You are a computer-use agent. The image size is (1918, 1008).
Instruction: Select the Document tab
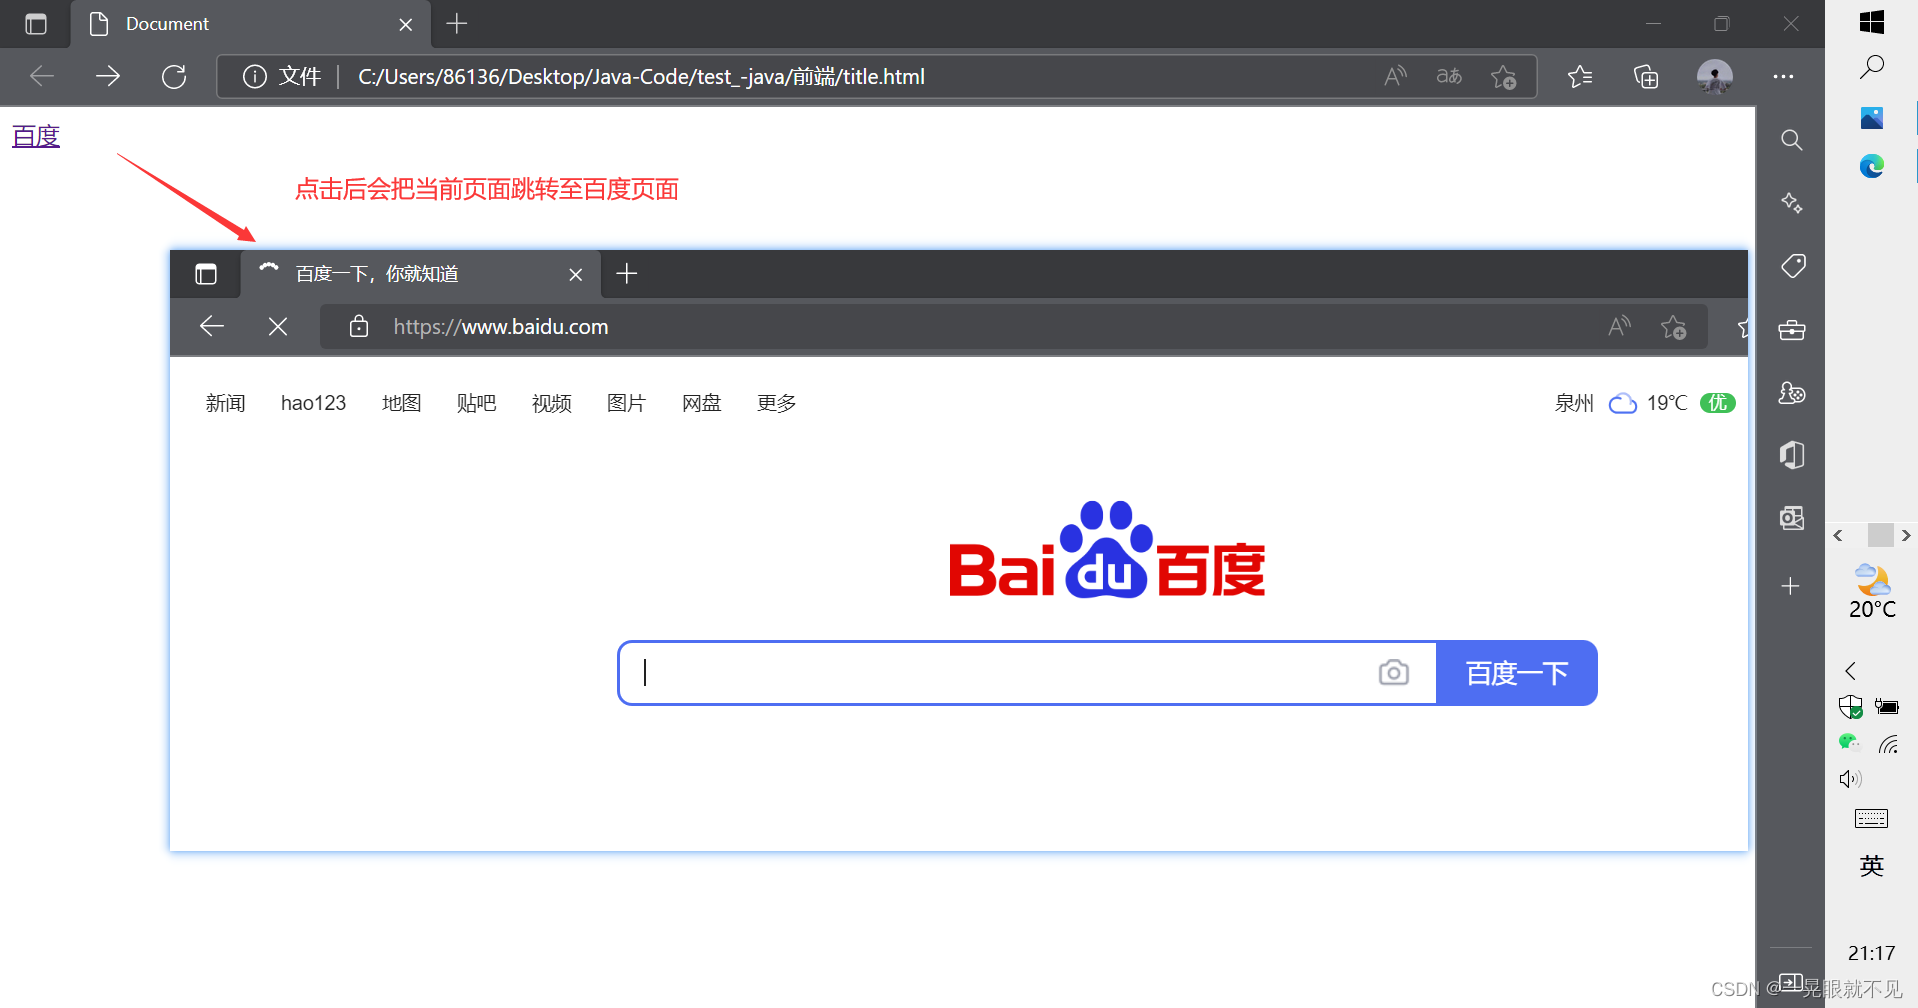click(x=250, y=24)
